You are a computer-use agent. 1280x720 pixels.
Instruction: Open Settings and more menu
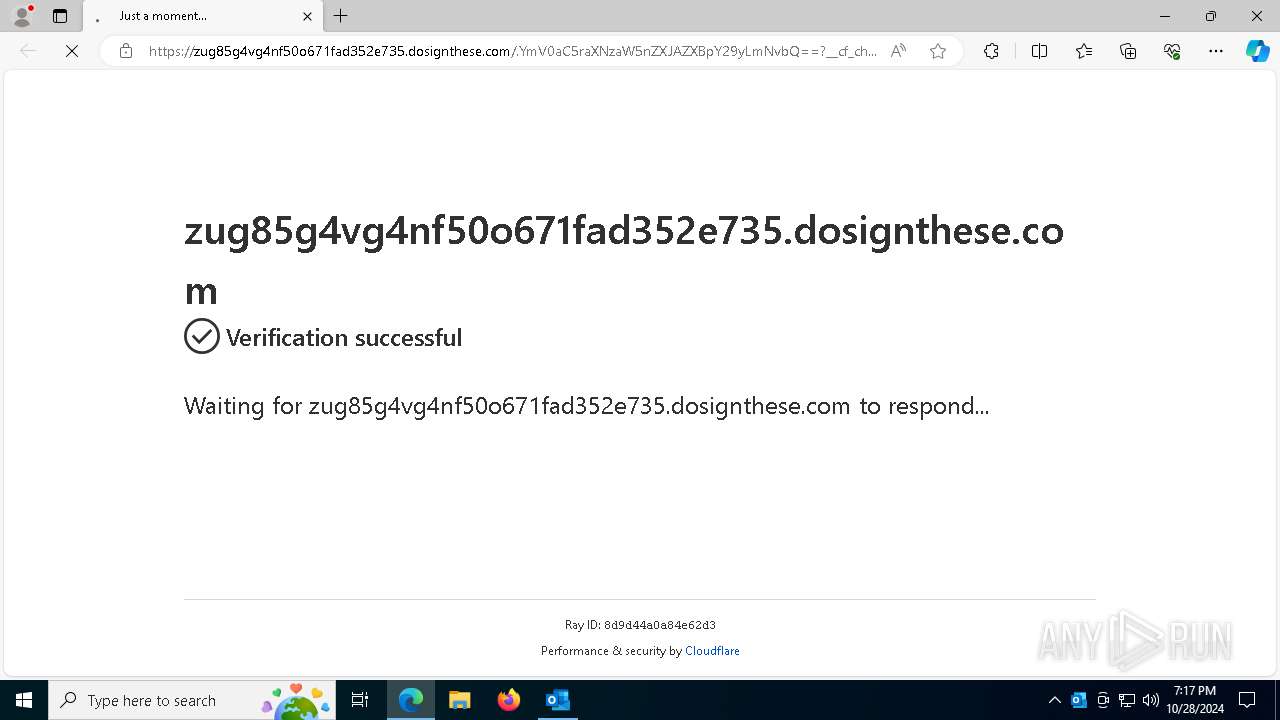1216,51
